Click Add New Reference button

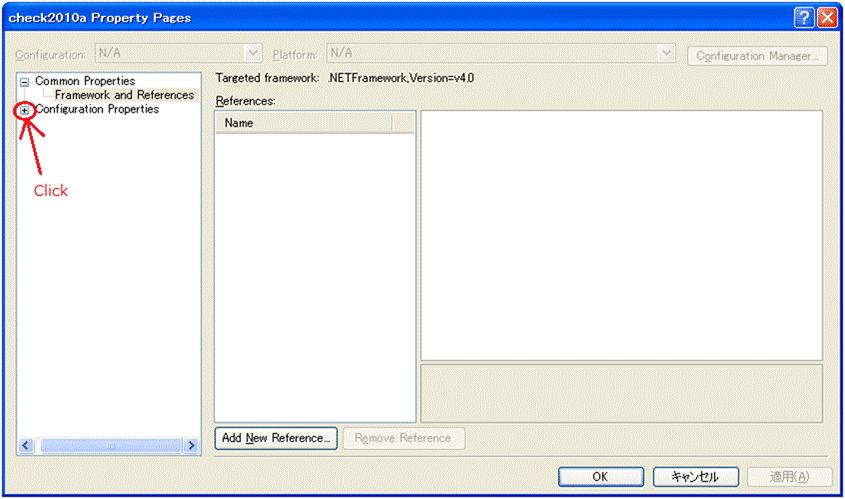click(x=276, y=438)
